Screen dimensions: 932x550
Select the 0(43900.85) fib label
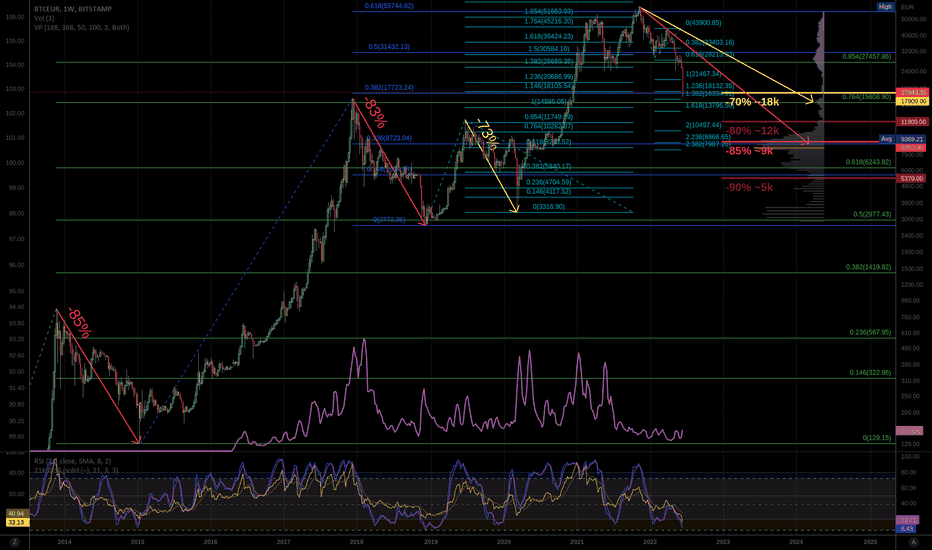[x=703, y=23]
